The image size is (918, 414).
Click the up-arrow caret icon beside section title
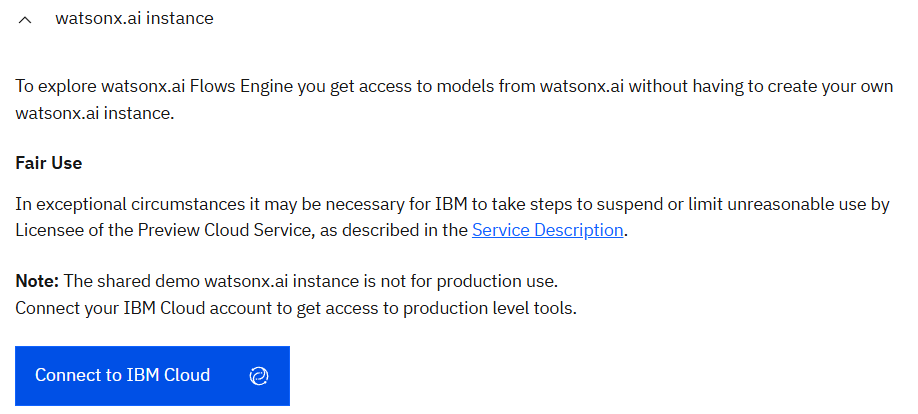coord(26,19)
